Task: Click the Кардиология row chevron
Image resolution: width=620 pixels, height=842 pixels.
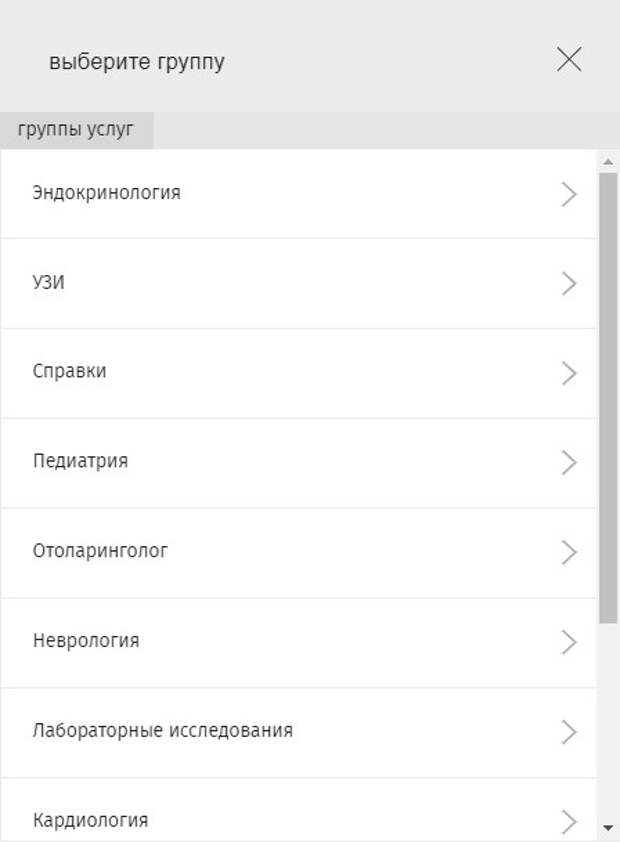Action: point(570,821)
